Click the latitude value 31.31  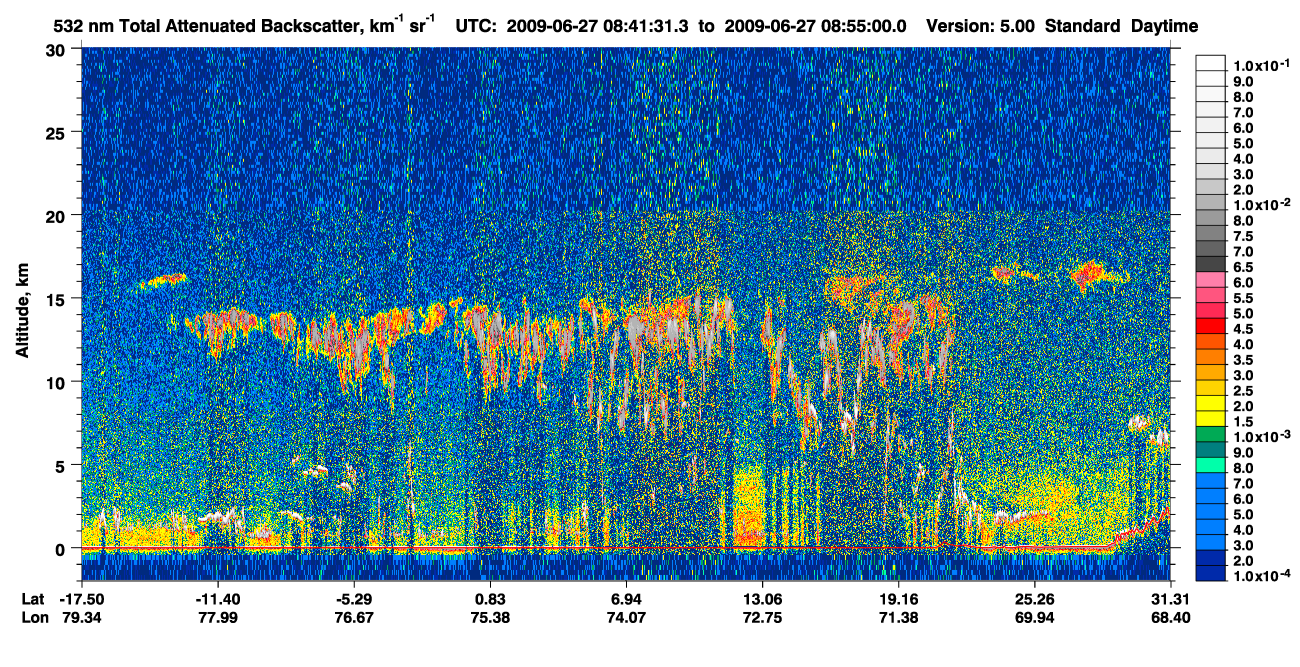pos(1170,598)
